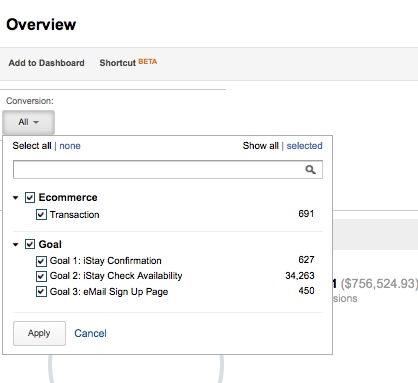Collapse the Ecommerce group arrow
This screenshot has width=418, height=383.
click(15, 198)
